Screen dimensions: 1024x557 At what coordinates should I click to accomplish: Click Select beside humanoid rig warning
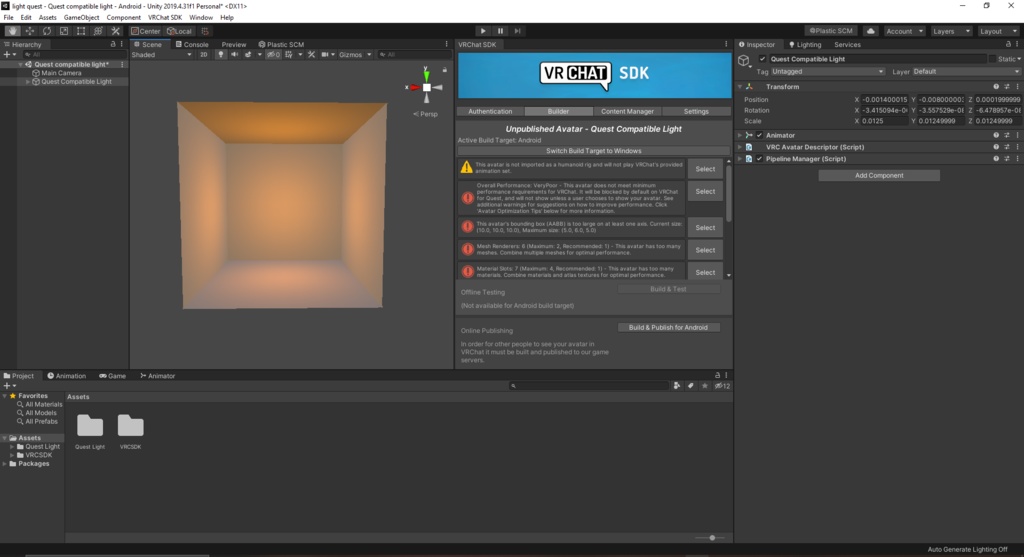click(x=705, y=169)
